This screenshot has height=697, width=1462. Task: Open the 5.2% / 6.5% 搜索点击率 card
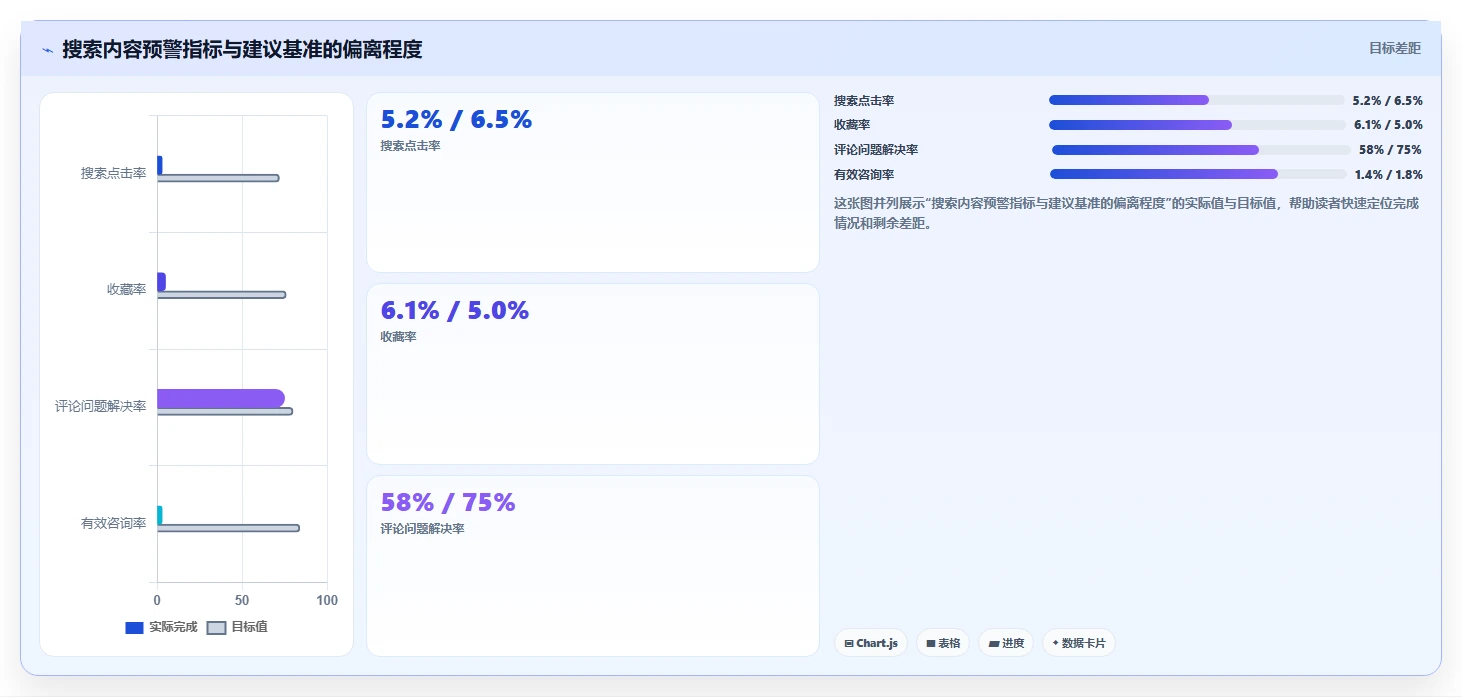coord(593,182)
